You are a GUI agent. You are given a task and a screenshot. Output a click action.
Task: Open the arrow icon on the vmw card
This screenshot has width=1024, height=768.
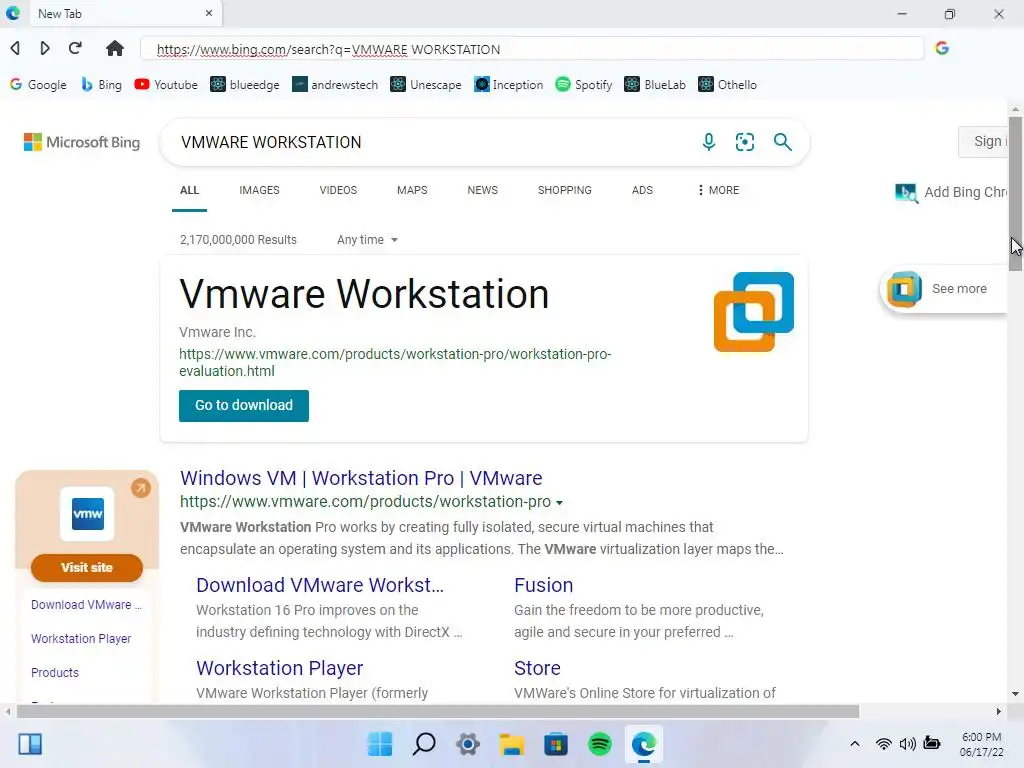[140, 488]
